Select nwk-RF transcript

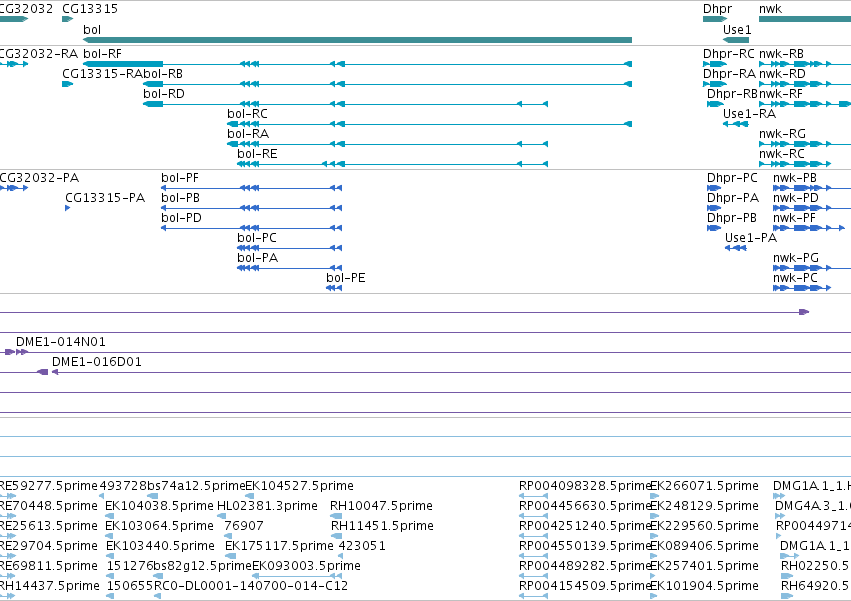(x=805, y=104)
